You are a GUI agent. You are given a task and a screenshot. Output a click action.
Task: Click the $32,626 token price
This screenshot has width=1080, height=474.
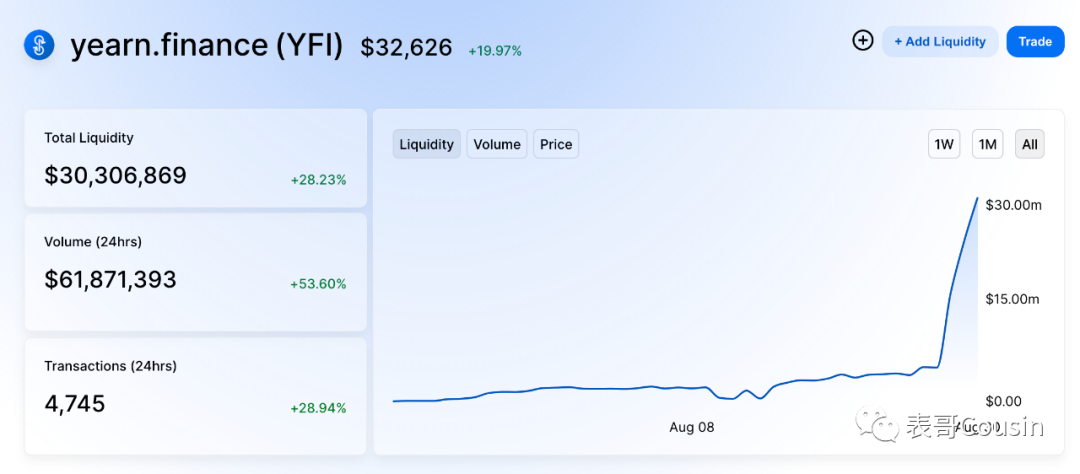coord(406,47)
